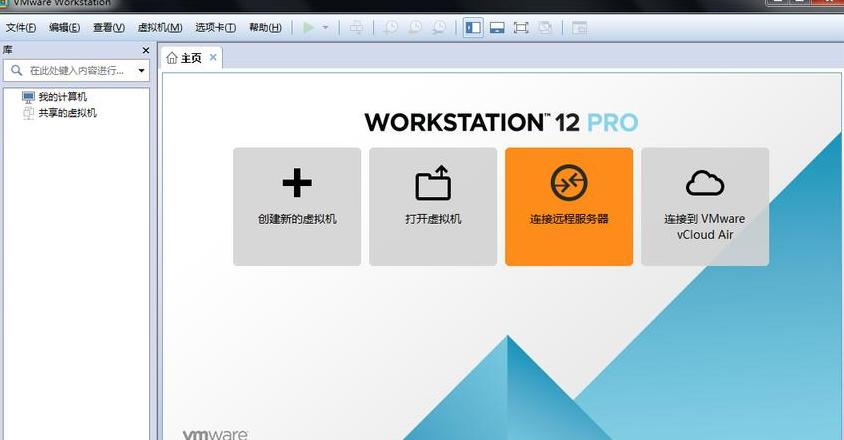Open the 文件(F) menu

click(x=20, y=27)
